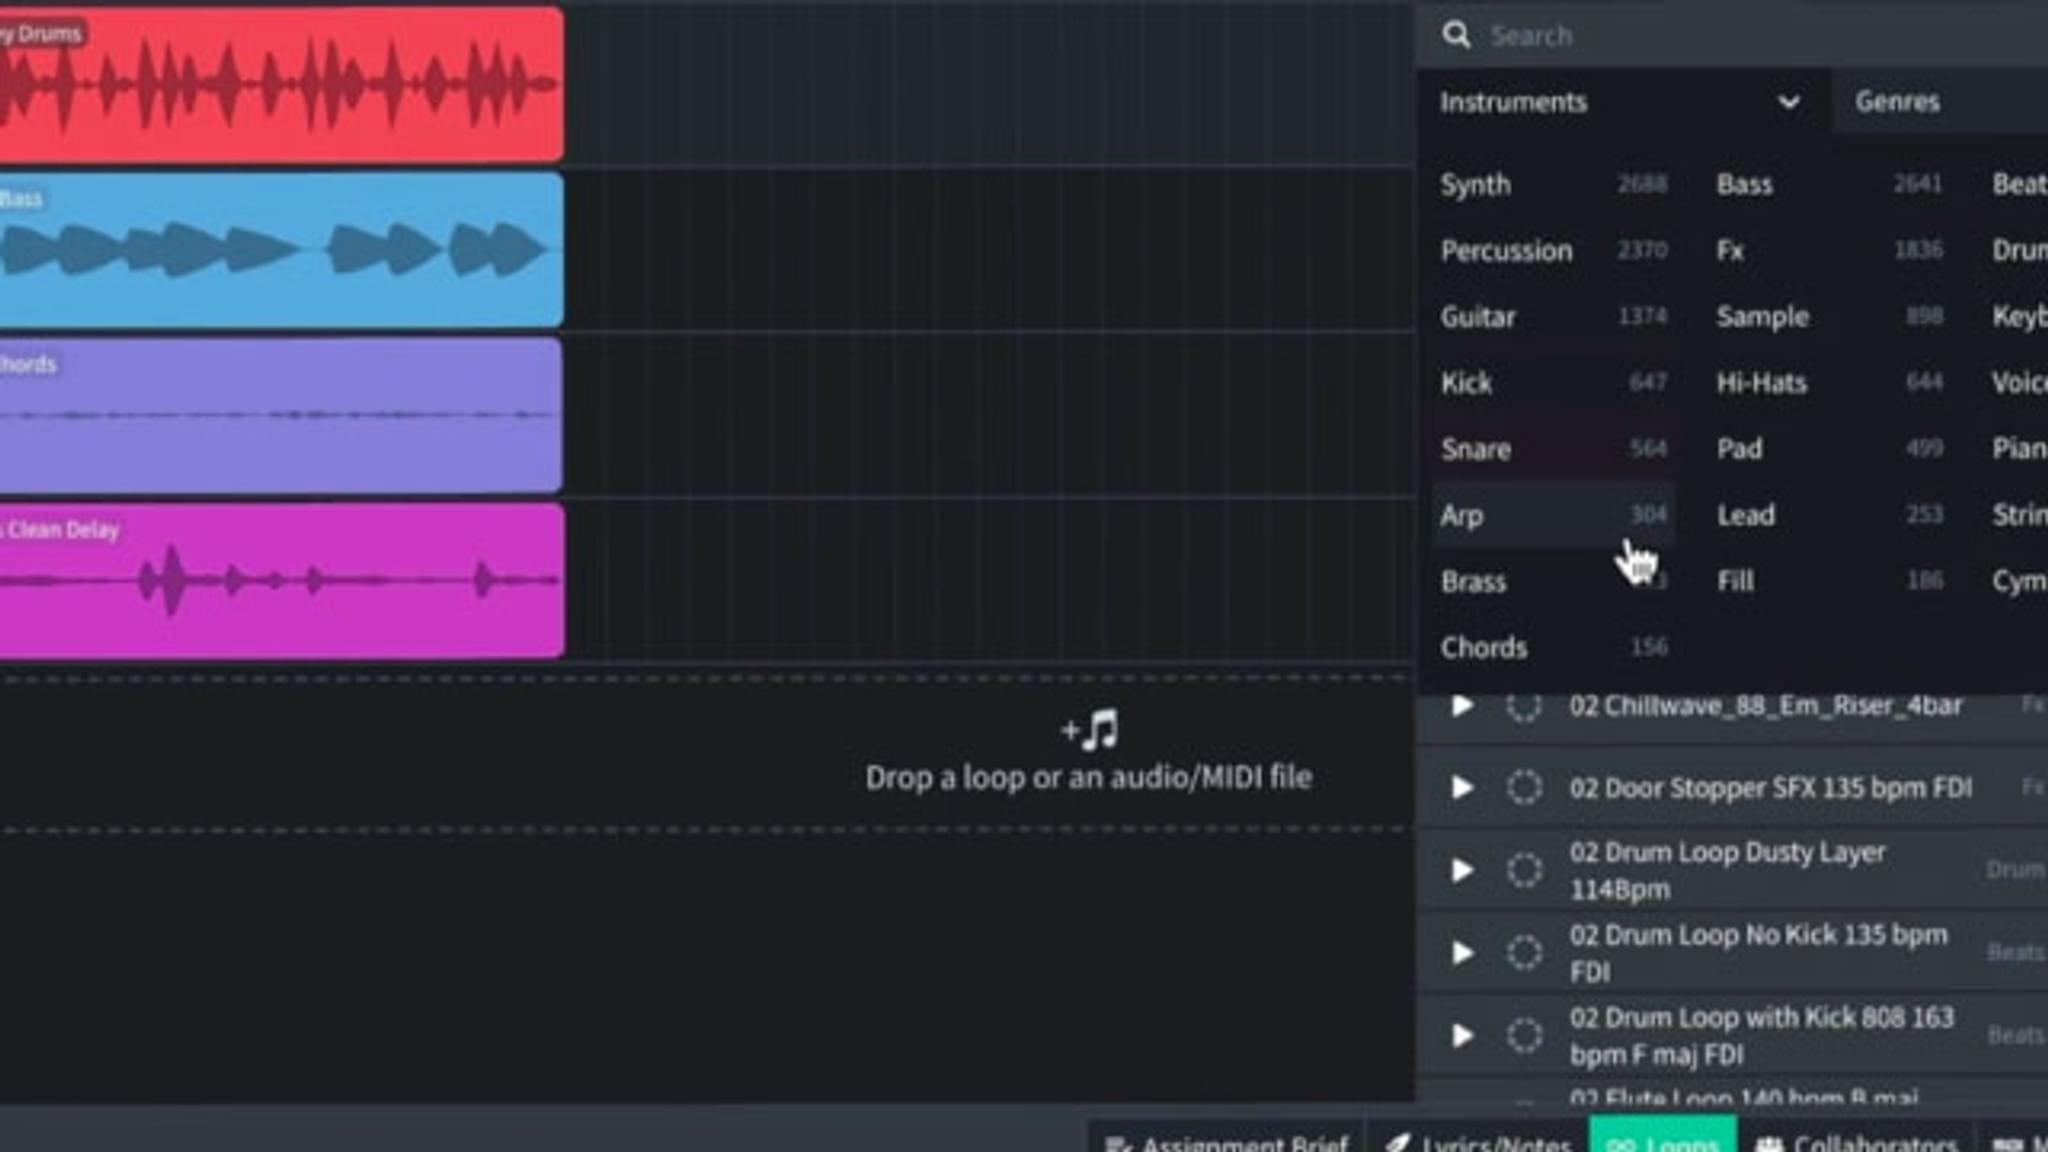This screenshot has width=2048, height=1152.
Task: Expand the Instruments dropdown chevron
Action: coord(1788,102)
